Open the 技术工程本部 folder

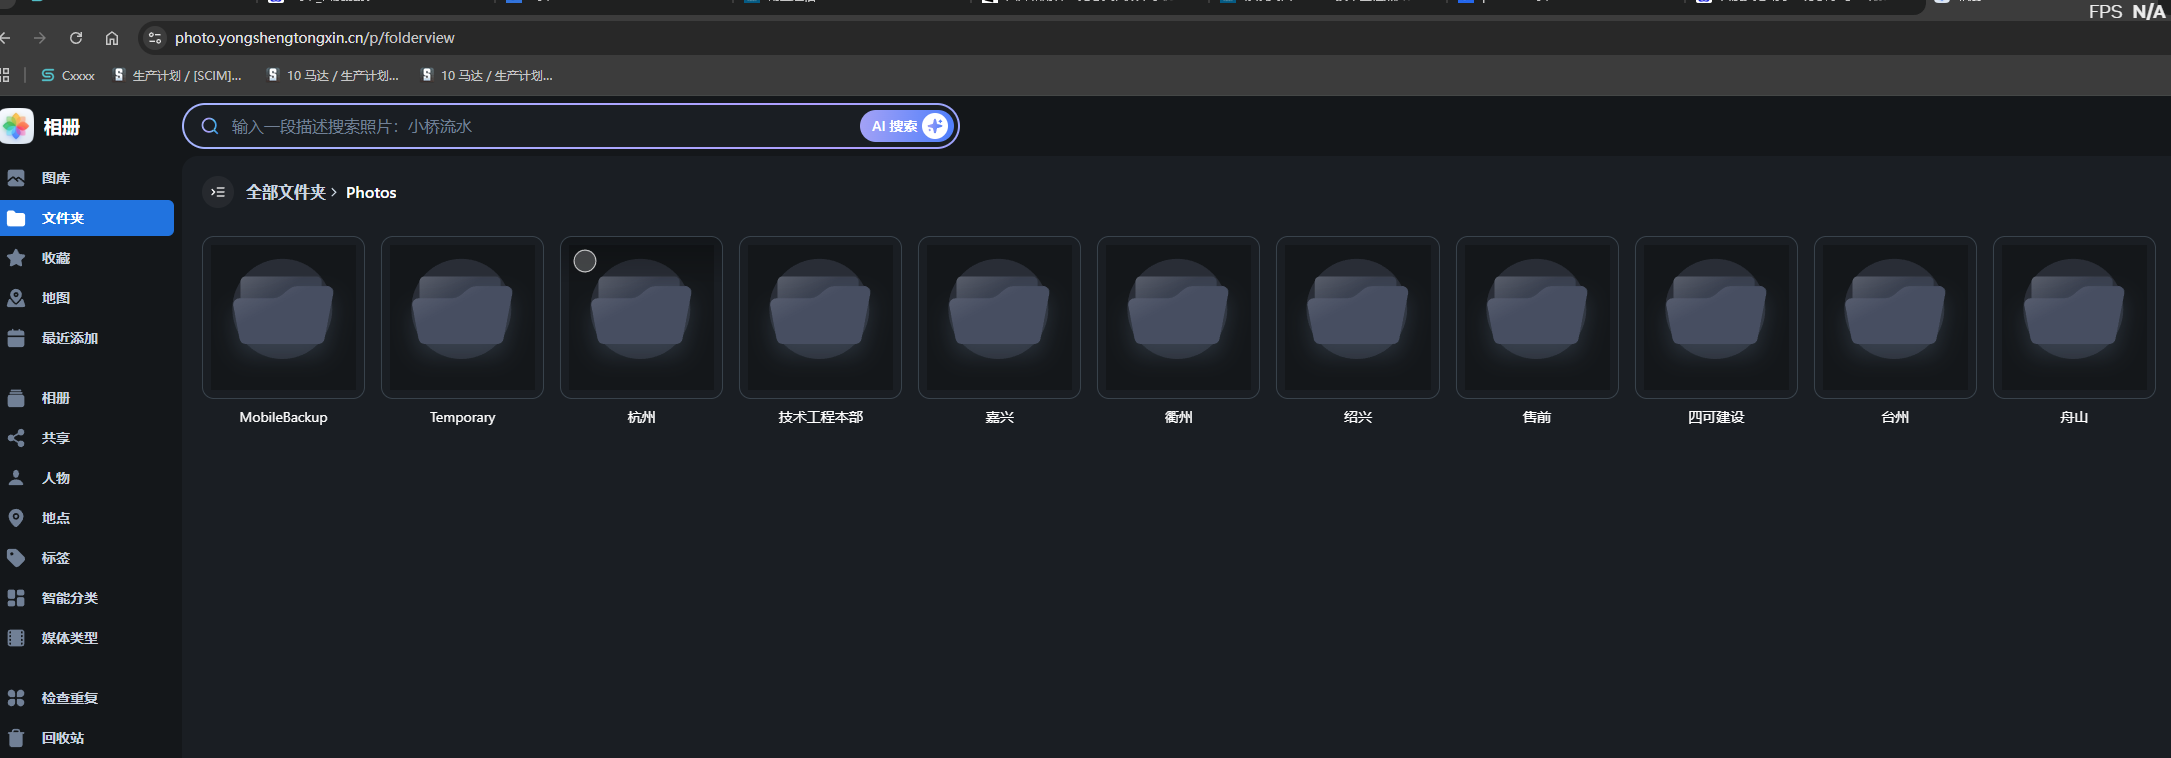[820, 317]
